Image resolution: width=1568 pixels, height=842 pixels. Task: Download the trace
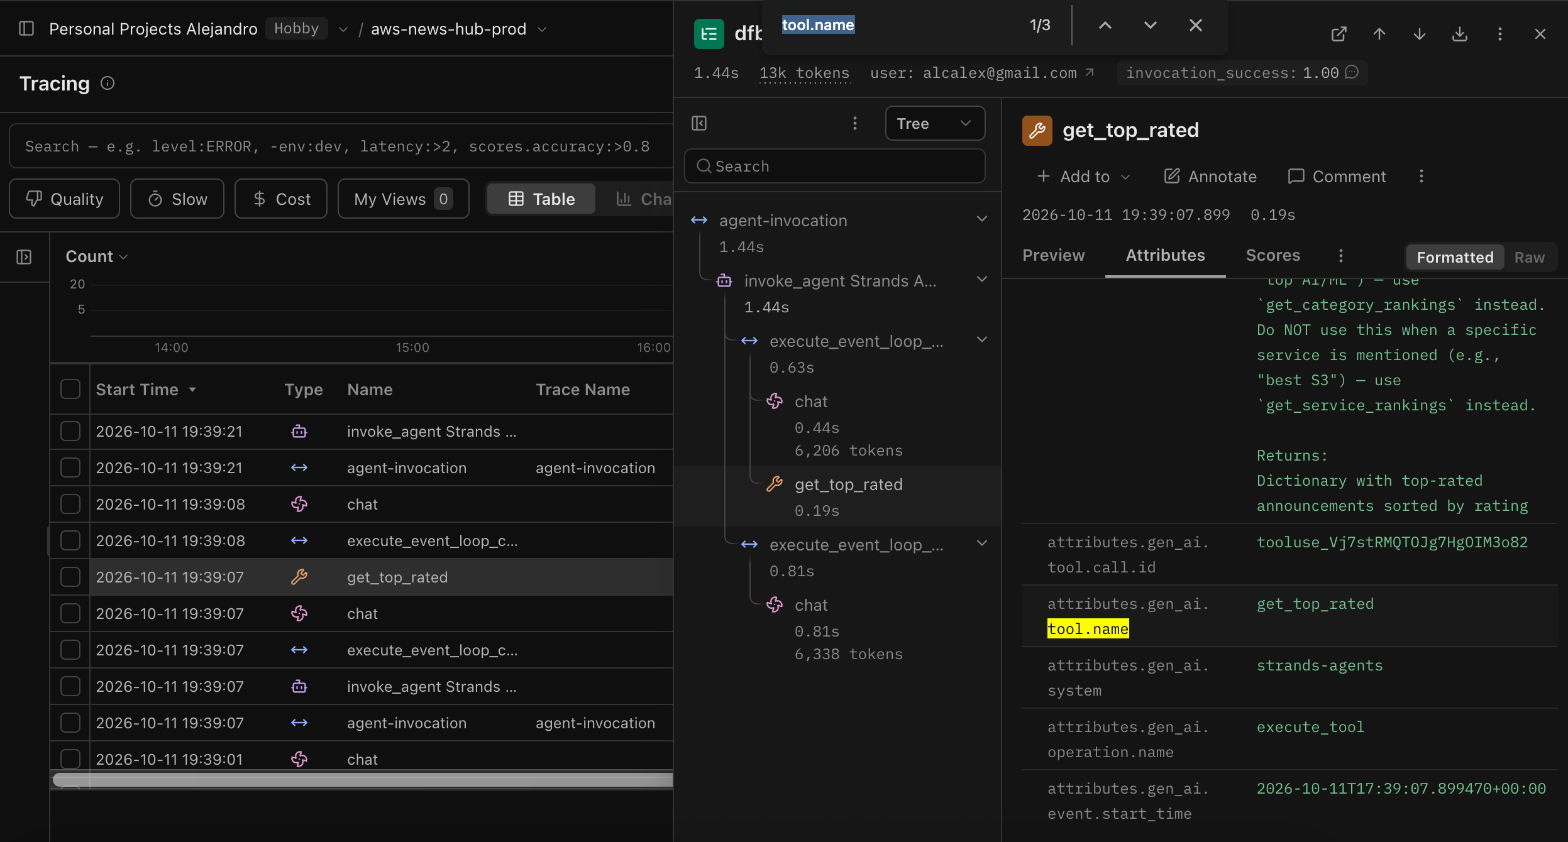click(x=1460, y=34)
